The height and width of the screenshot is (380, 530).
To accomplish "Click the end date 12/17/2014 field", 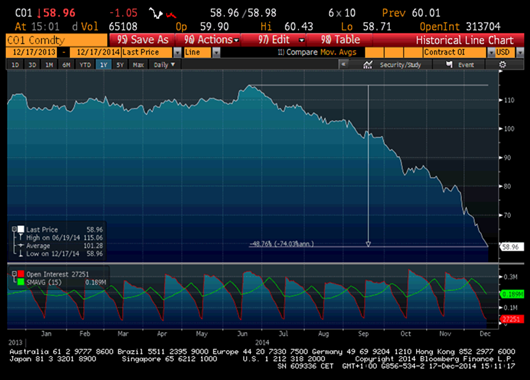I will point(96,52).
